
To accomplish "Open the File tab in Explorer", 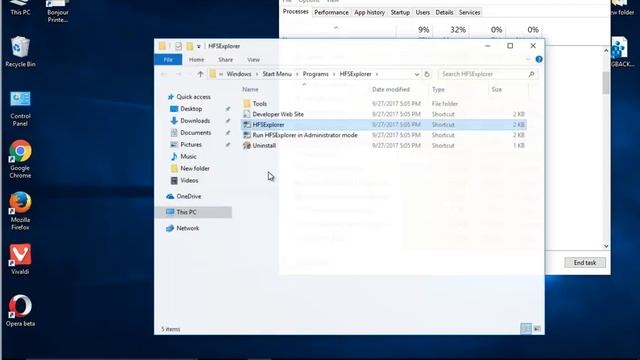I will click(x=168, y=60).
